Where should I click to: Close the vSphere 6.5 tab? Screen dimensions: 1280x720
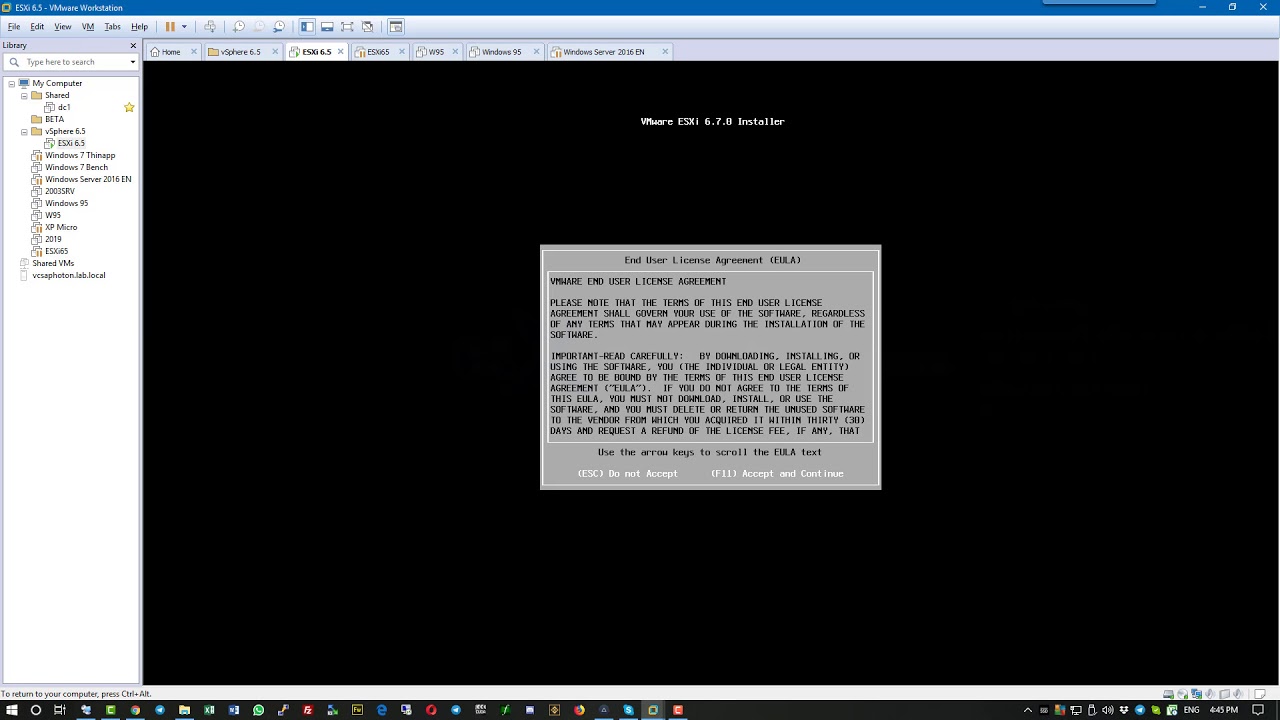pyautogui.click(x=273, y=52)
